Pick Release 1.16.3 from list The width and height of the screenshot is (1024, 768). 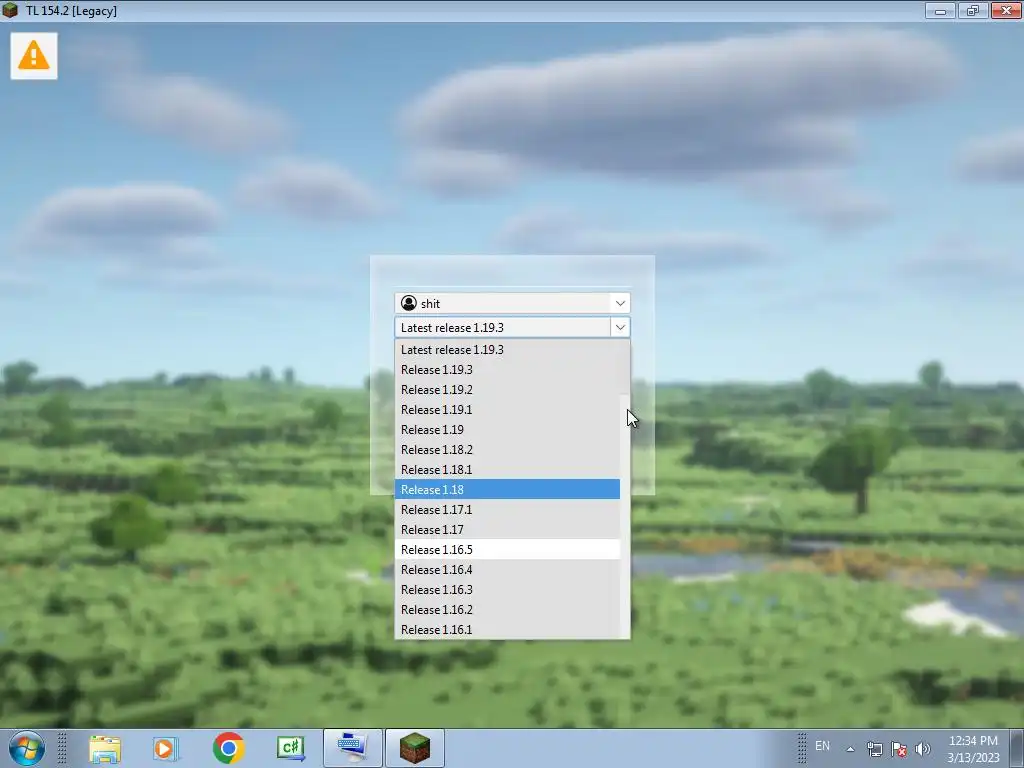(507, 590)
